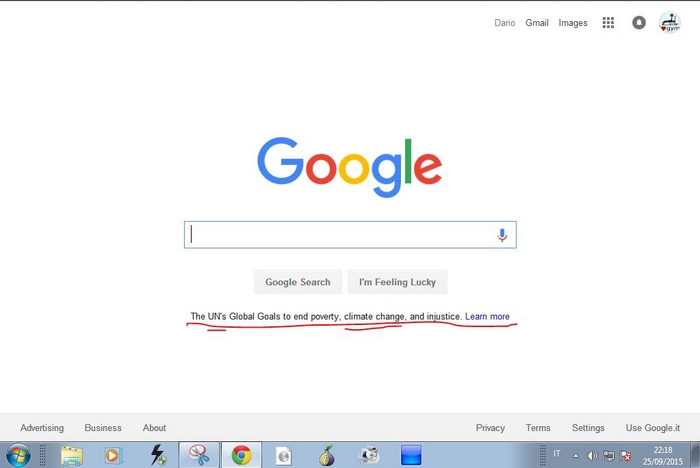Image resolution: width=700 pixels, height=468 pixels.
Task: Click the IT language indicator
Action: click(x=557, y=454)
